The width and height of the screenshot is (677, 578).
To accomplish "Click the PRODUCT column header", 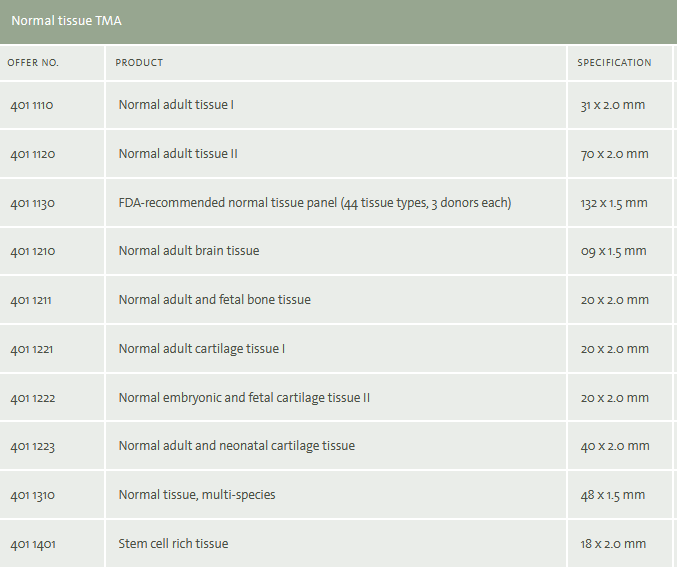I will (x=139, y=63).
